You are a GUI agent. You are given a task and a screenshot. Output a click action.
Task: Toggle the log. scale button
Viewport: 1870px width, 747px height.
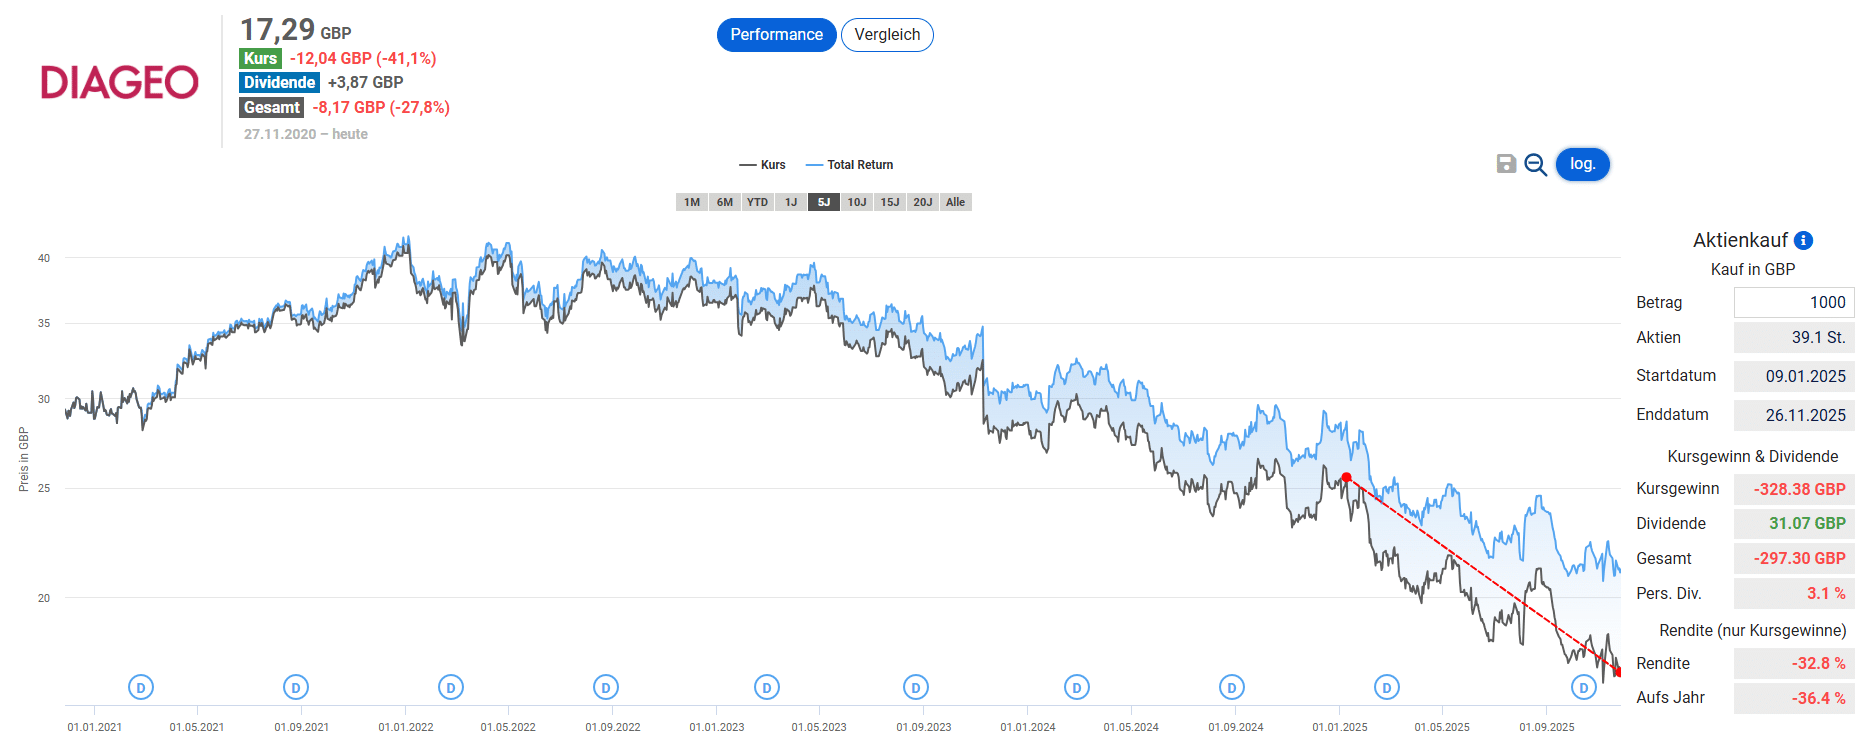point(1582,164)
